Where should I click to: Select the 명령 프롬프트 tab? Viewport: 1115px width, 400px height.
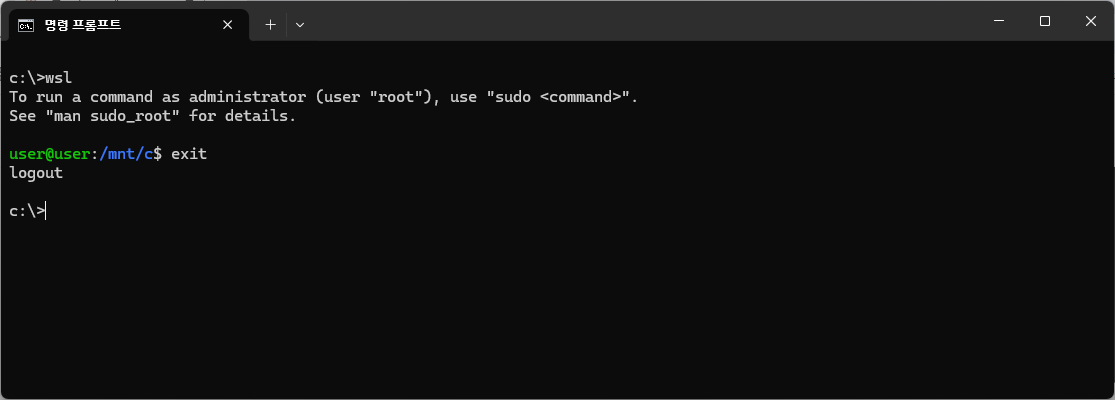coord(128,25)
